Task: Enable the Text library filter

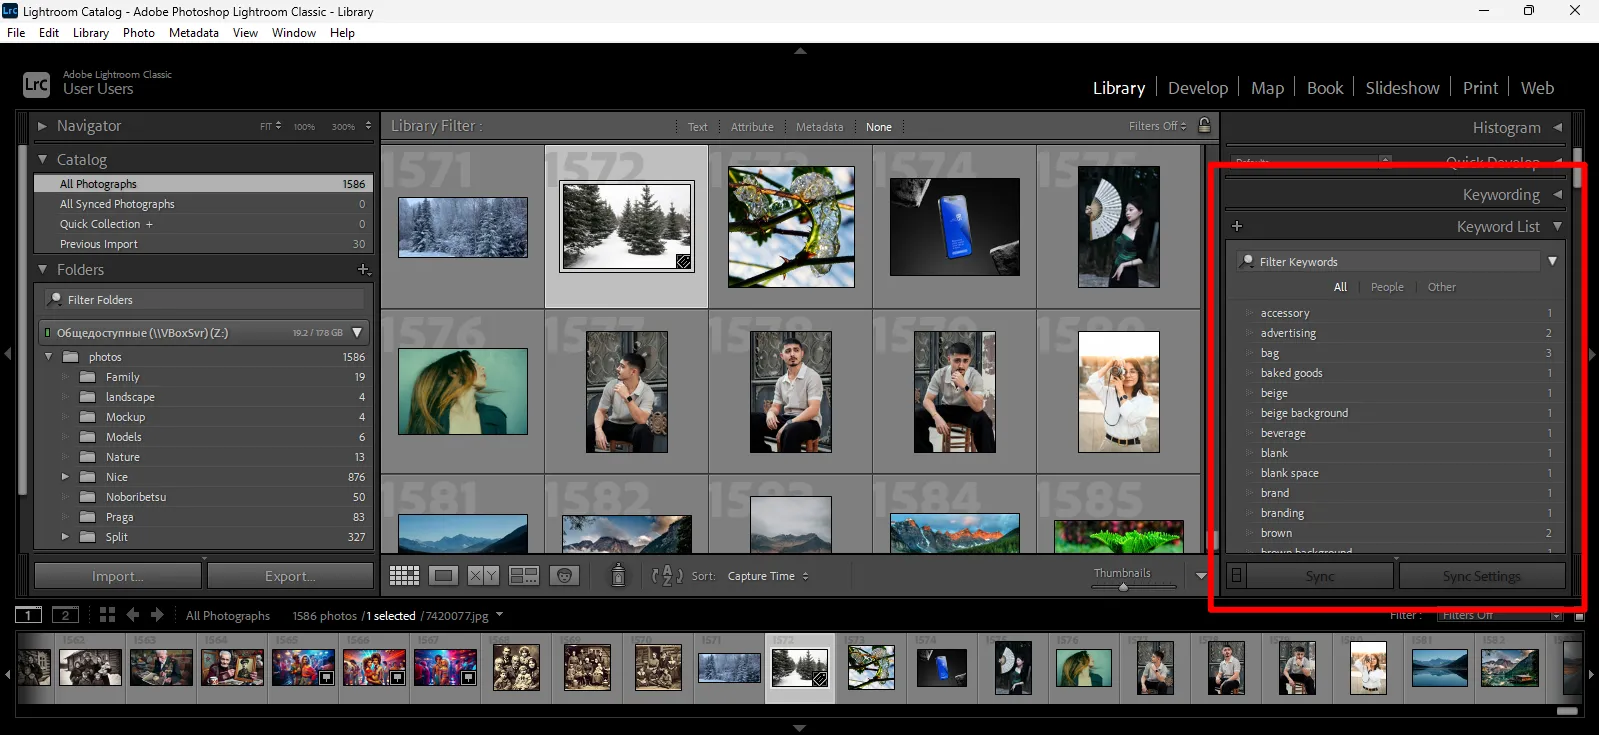Action: pos(697,127)
